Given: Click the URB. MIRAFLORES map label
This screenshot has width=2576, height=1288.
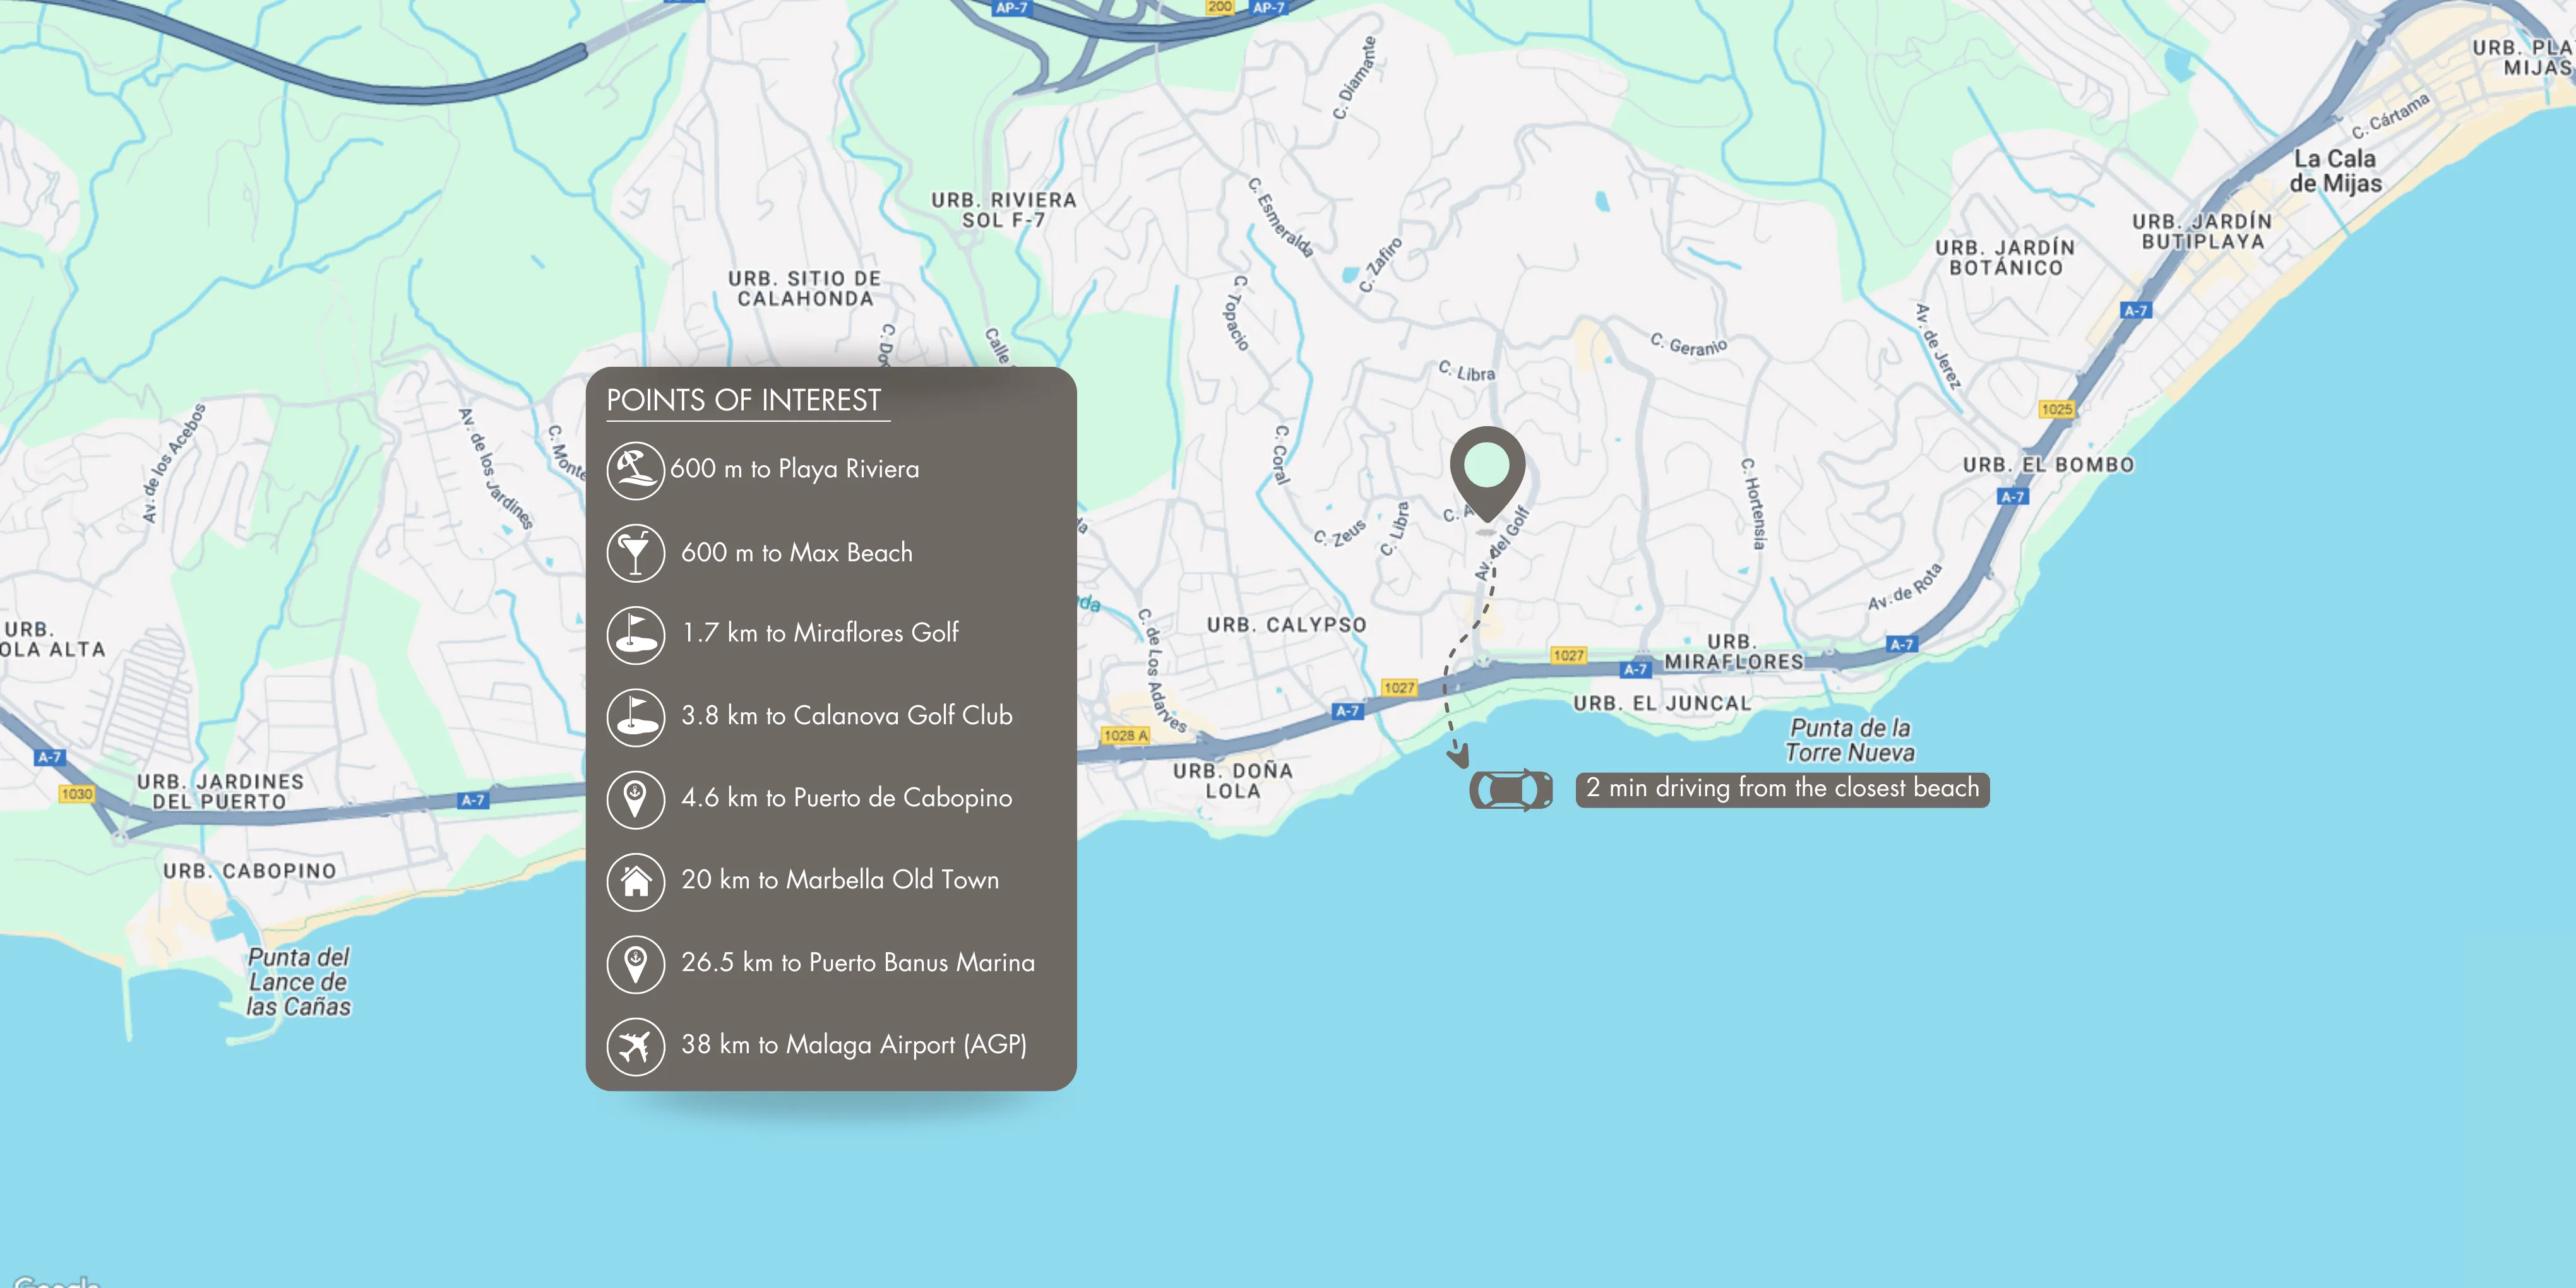Looking at the screenshot, I should click(x=1734, y=652).
